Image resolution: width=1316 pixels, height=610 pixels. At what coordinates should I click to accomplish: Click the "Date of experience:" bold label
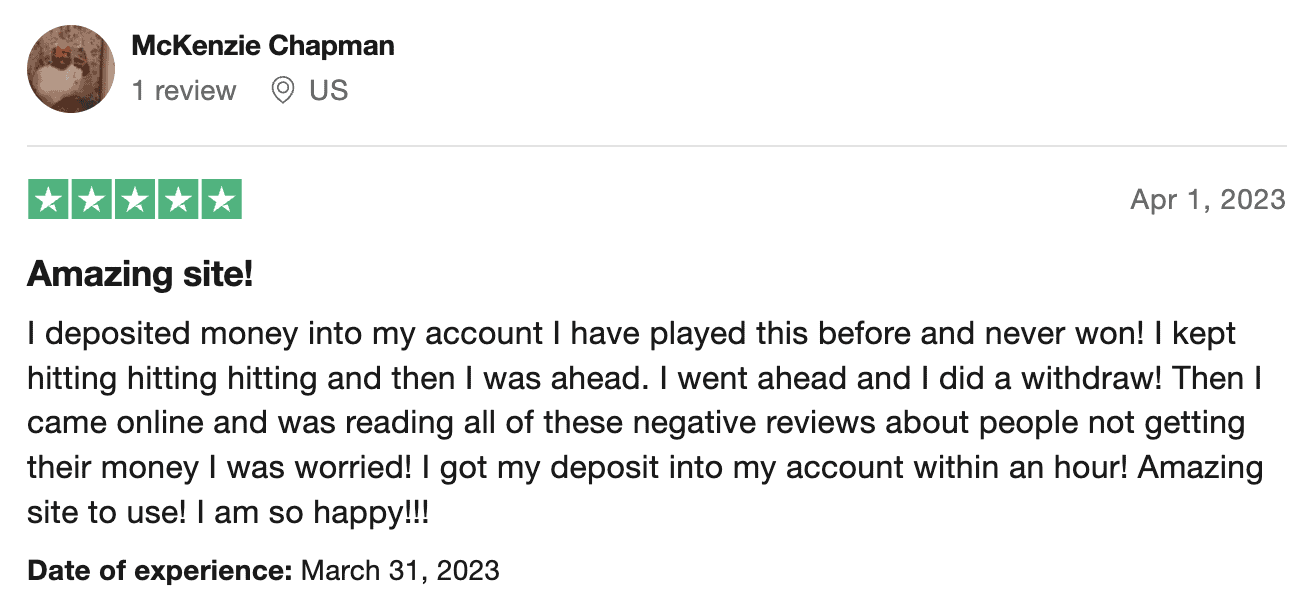pos(160,571)
